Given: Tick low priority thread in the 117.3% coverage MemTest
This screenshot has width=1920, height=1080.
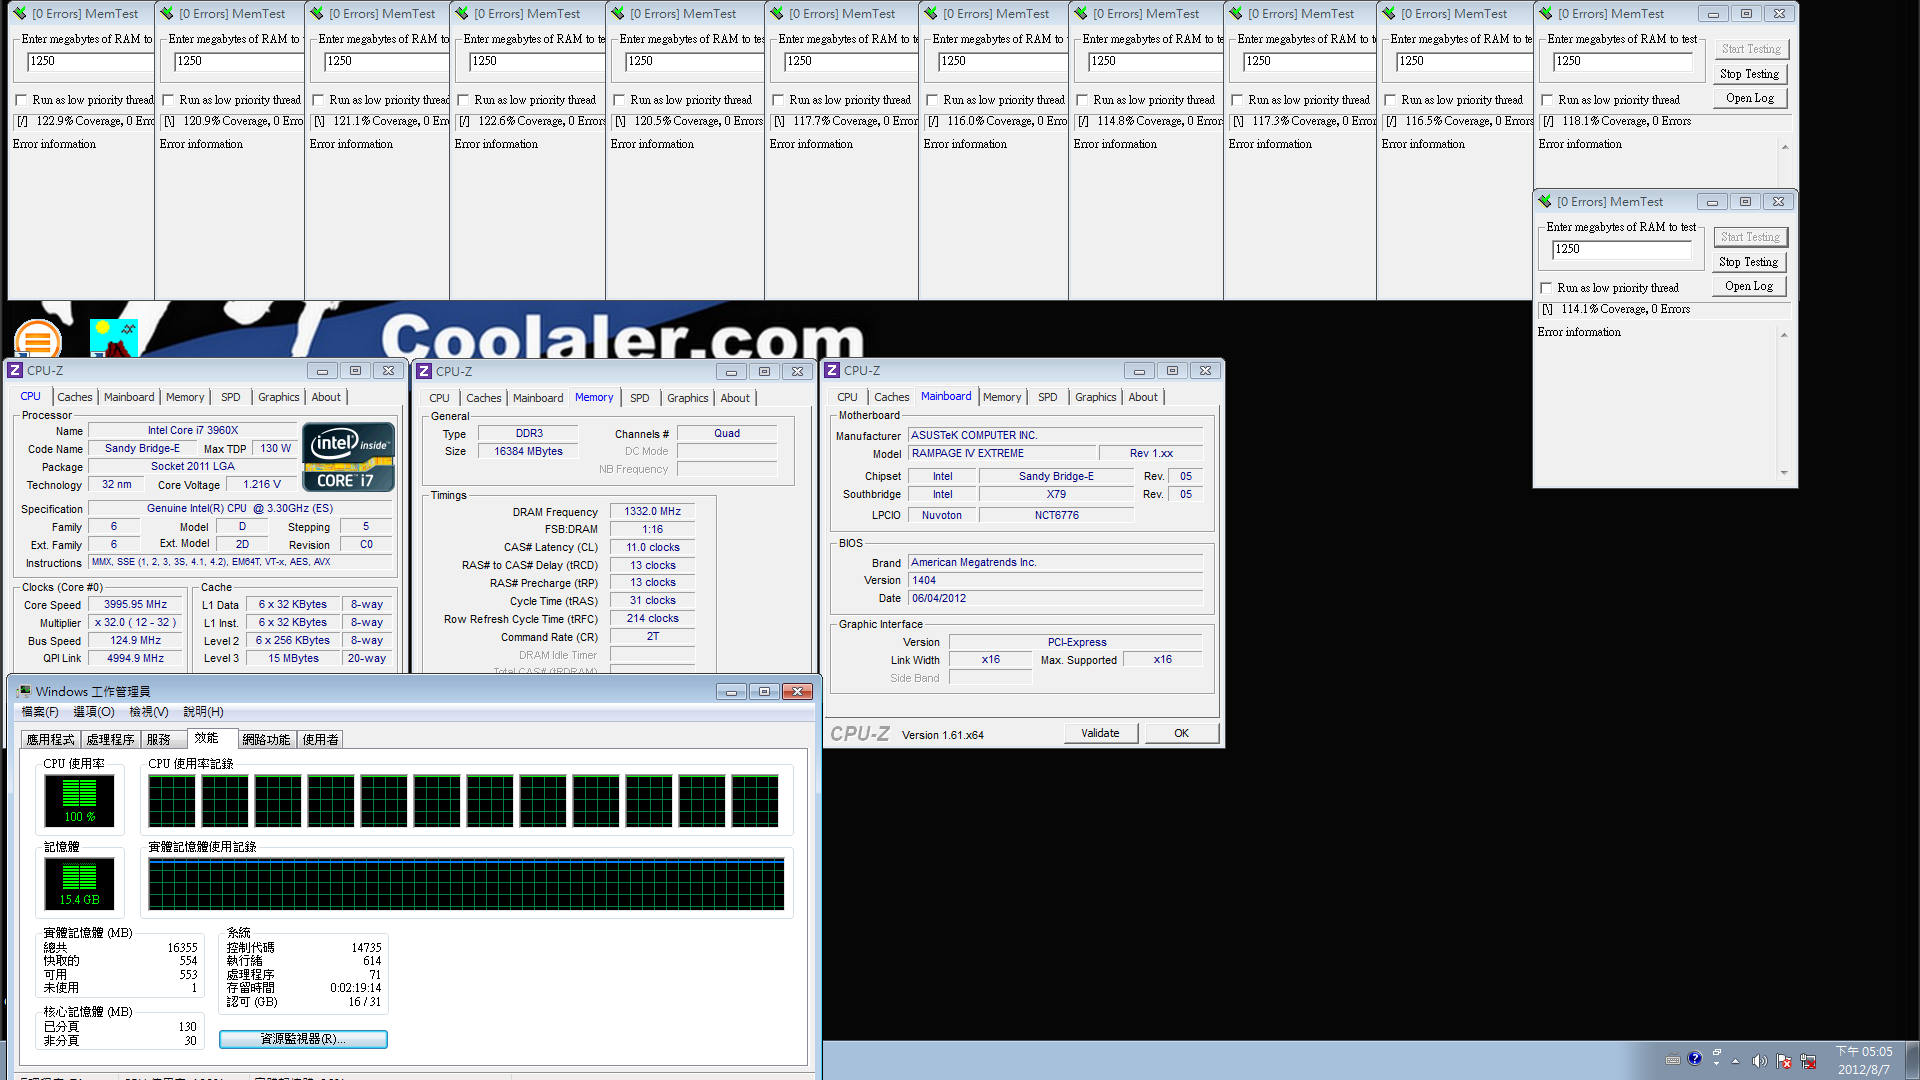Looking at the screenshot, I should tap(1237, 101).
